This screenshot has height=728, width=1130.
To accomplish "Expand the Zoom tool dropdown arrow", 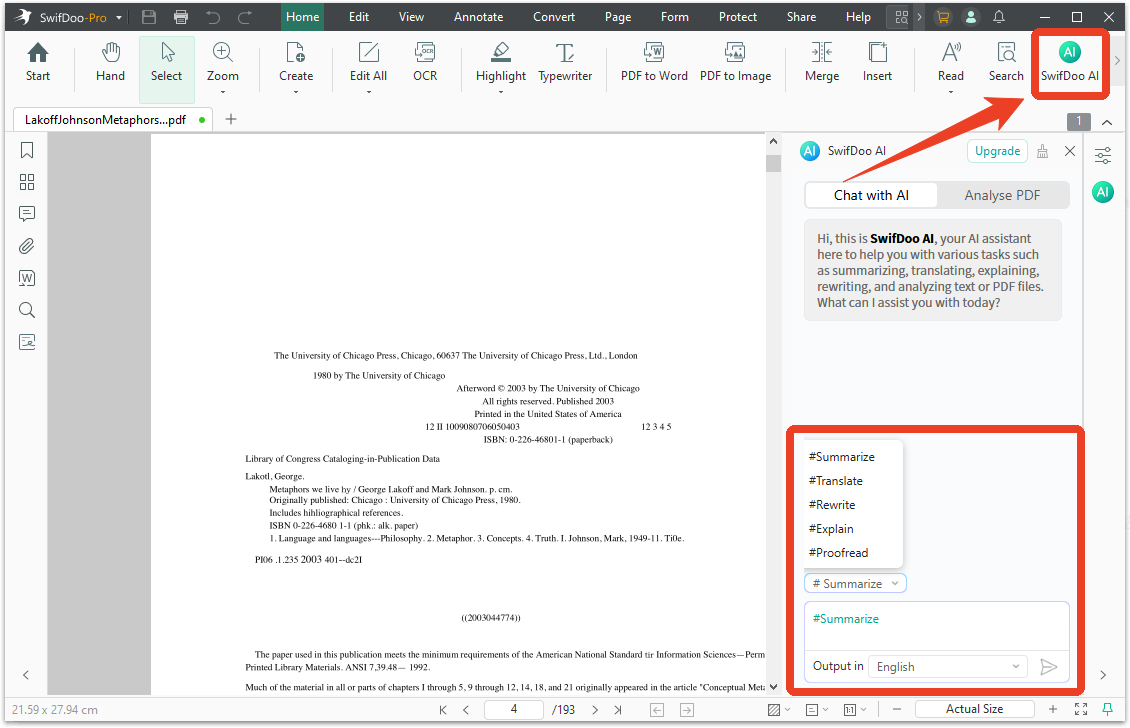I will pos(223,92).
